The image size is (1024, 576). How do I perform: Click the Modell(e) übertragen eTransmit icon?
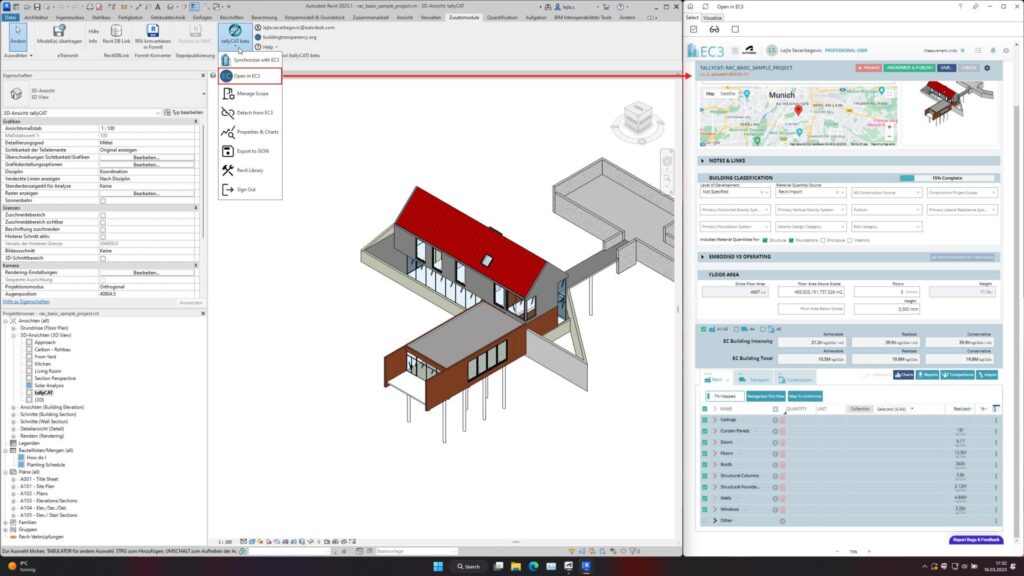tap(59, 35)
